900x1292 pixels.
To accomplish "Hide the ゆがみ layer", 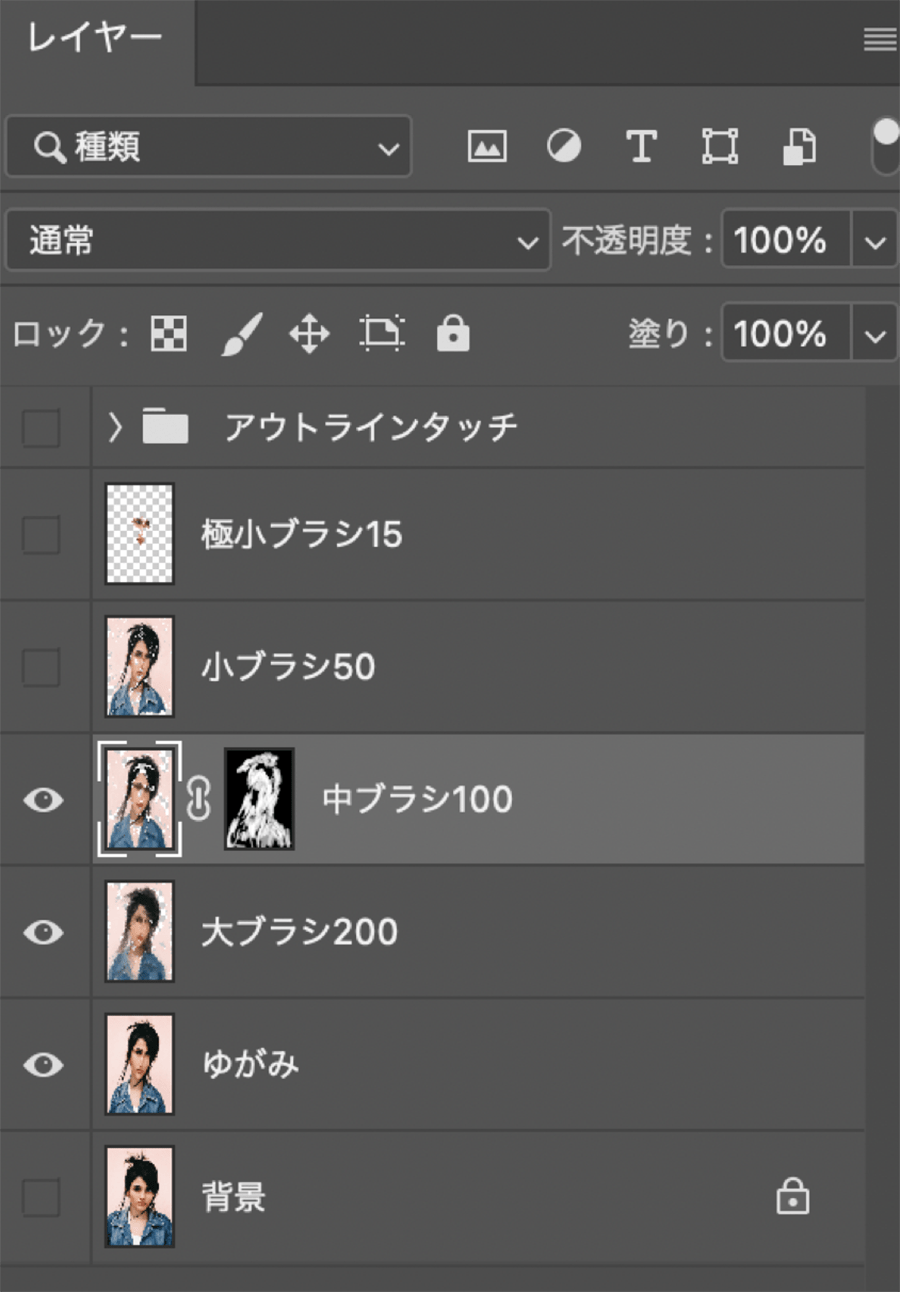I will 43,1065.
